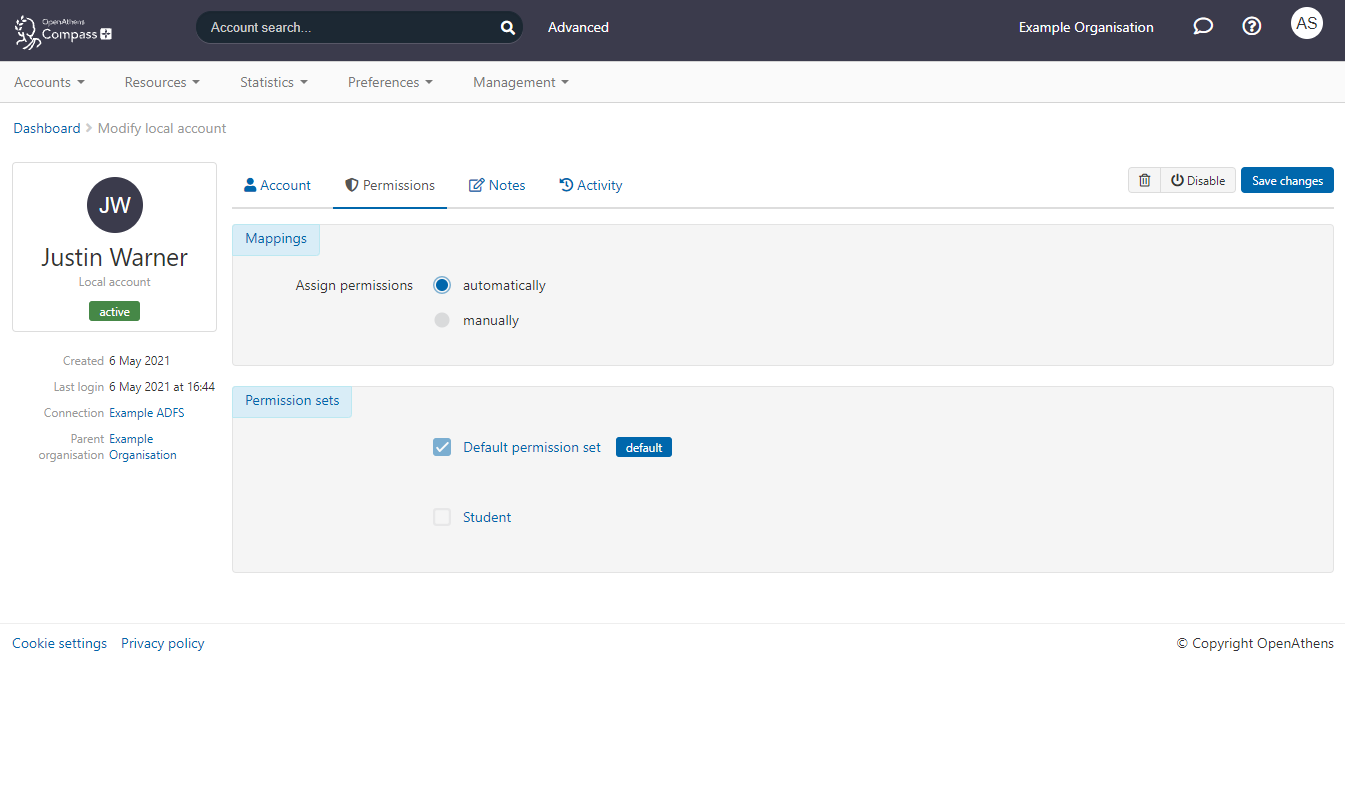Image resolution: width=1345 pixels, height=807 pixels.
Task: Open the Resources dropdown menu
Action: tap(162, 82)
